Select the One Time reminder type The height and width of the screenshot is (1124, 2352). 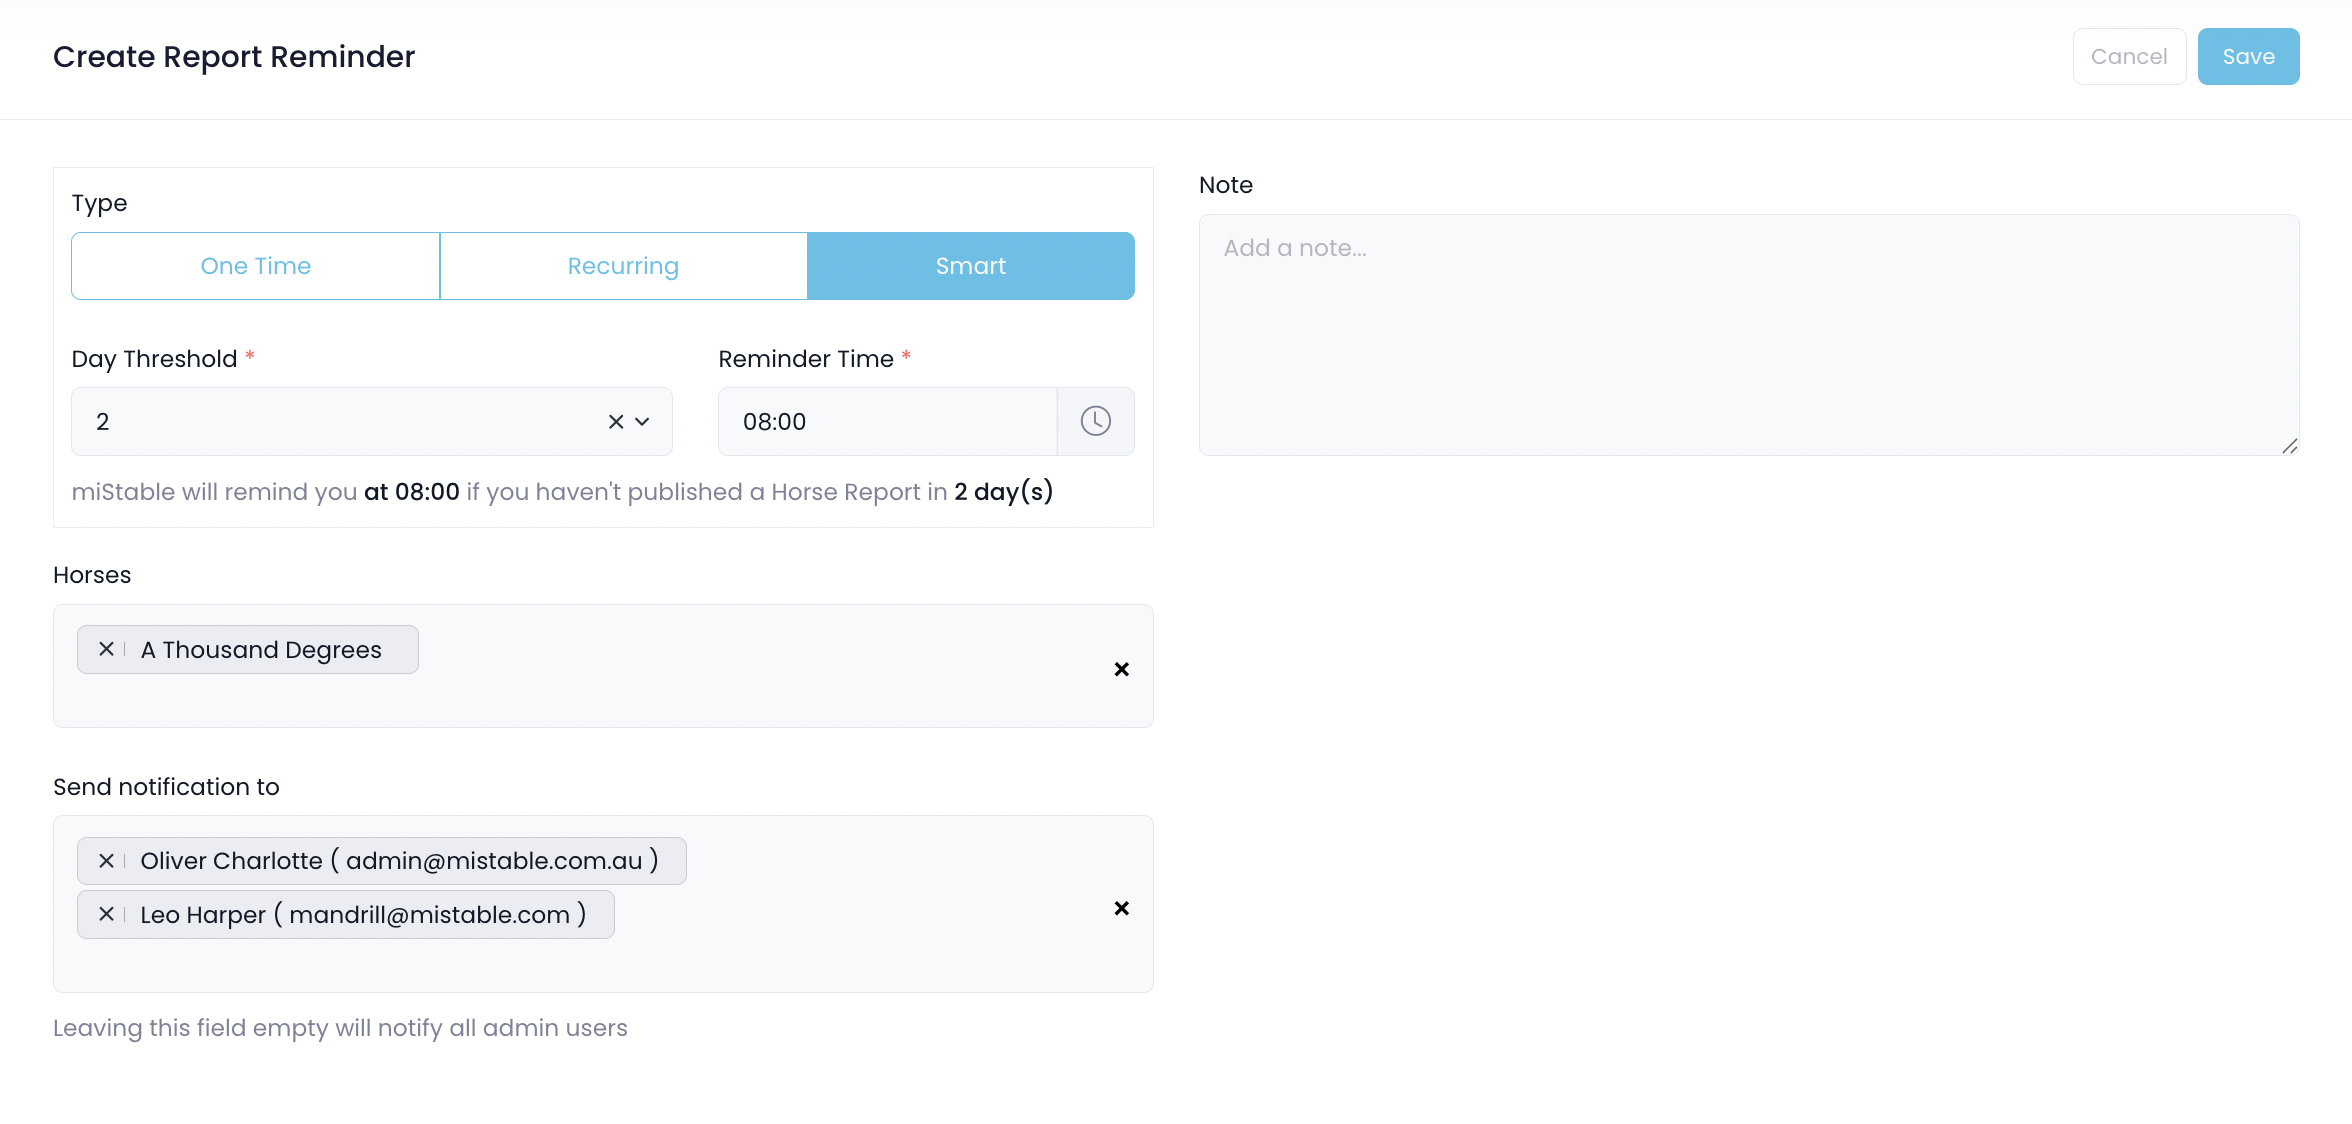click(x=256, y=266)
